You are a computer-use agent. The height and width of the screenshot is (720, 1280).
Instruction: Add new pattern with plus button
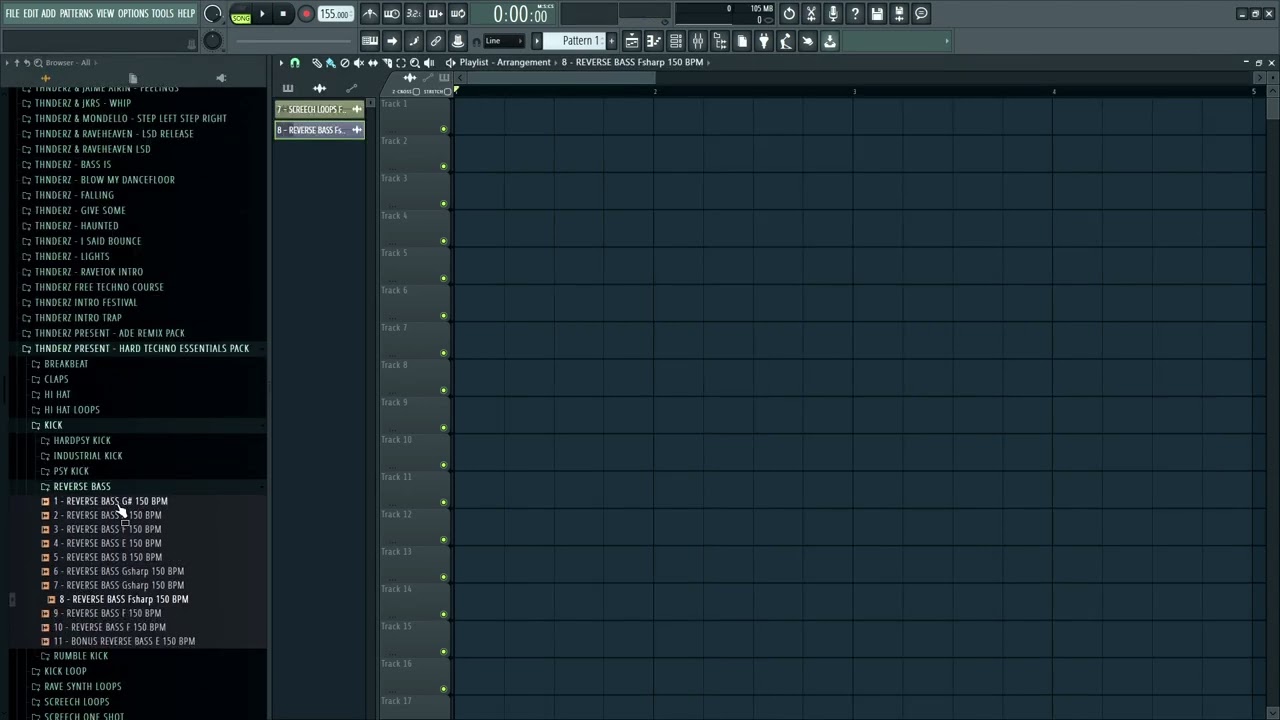pos(611,41)
